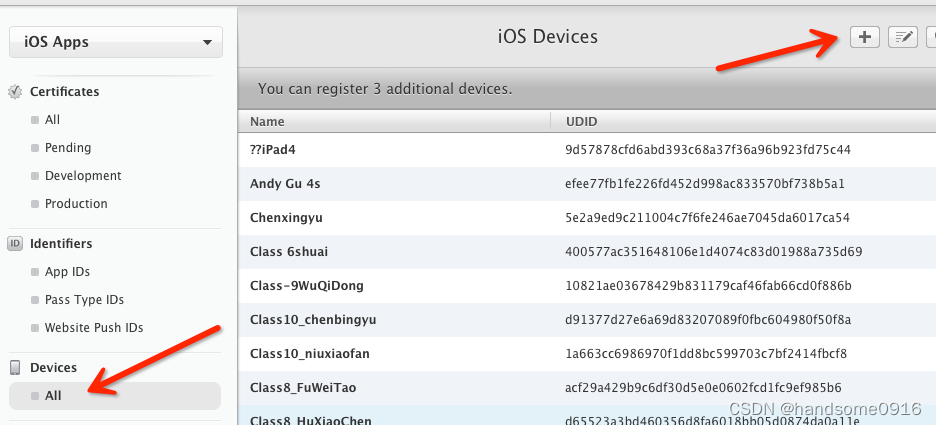
Task: Select All under Devices
Action: point(115,396)
